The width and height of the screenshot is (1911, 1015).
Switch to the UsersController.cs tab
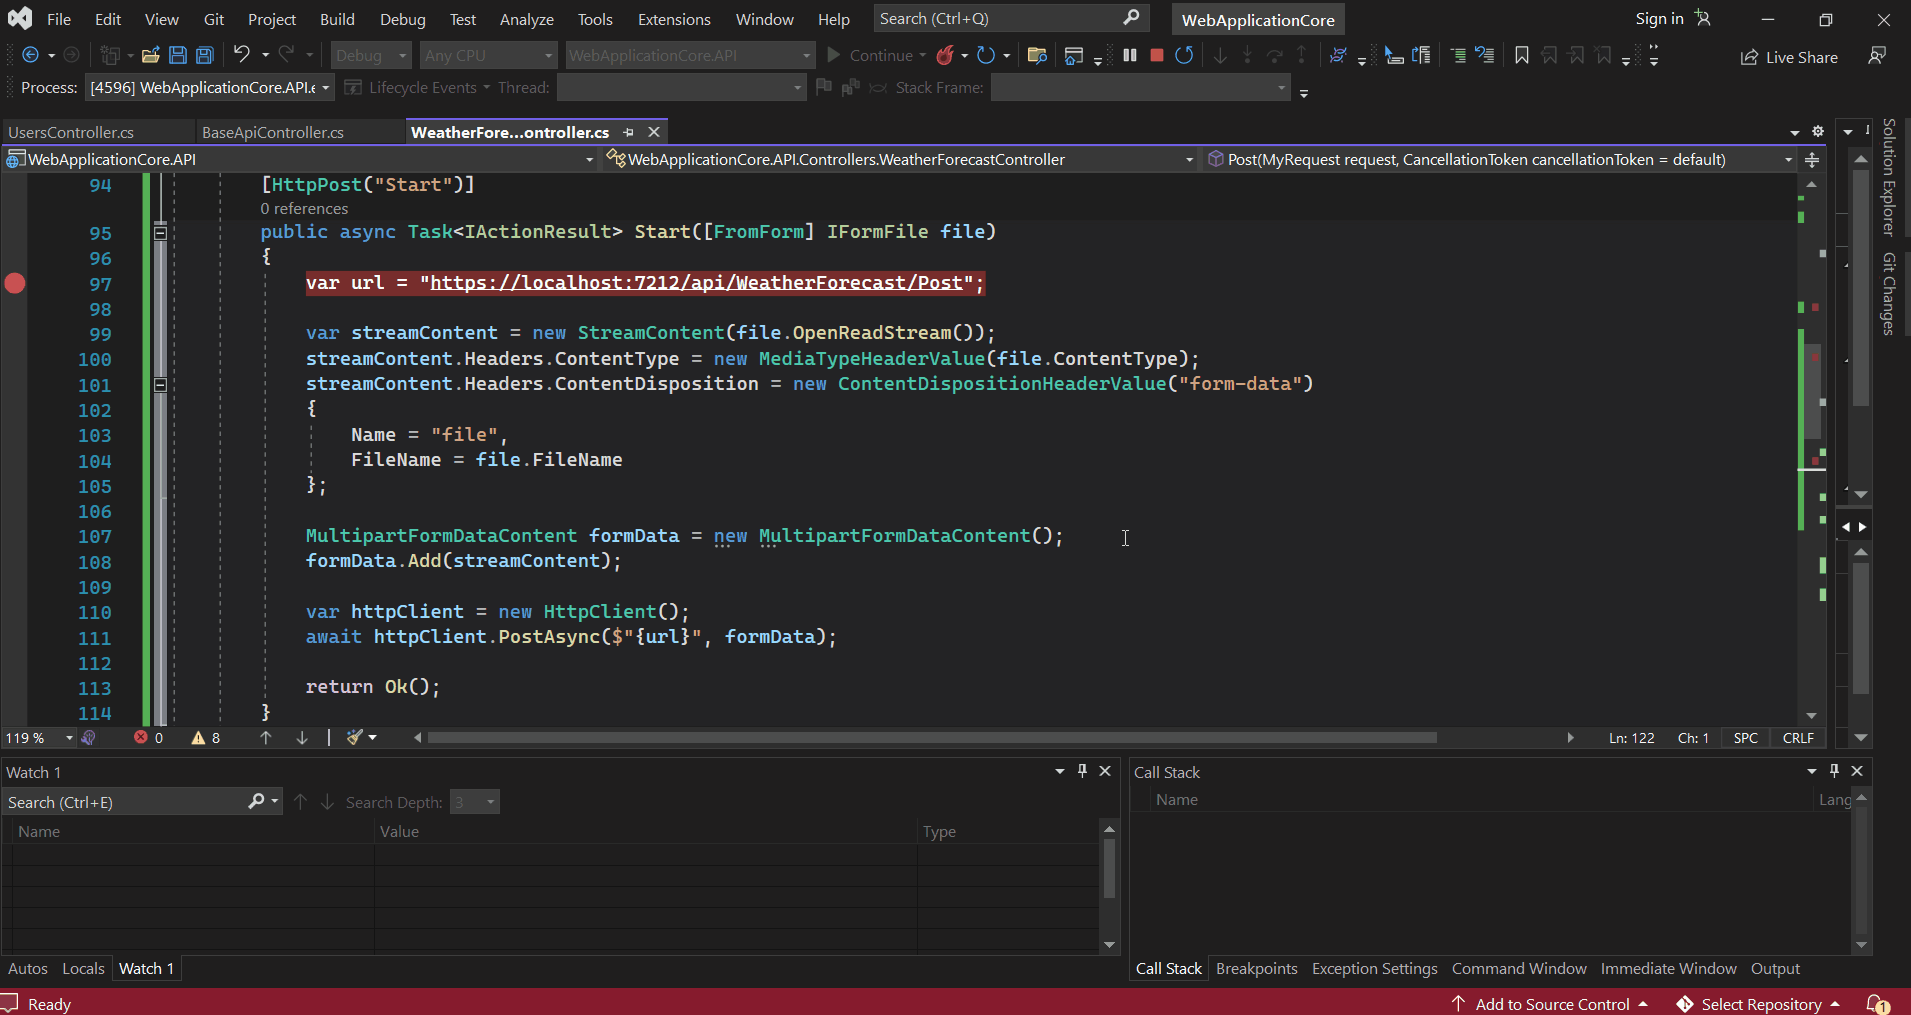pyautogui.click(x=70, y=131)
